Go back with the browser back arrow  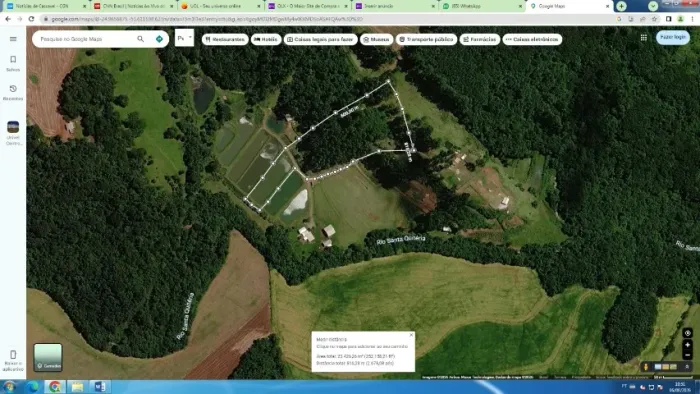tap(8, 19)
